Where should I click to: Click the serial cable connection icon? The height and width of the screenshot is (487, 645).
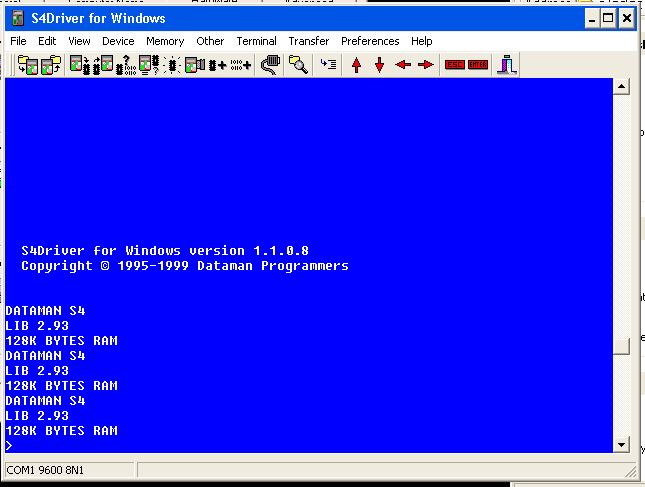(x=269, y=65)
